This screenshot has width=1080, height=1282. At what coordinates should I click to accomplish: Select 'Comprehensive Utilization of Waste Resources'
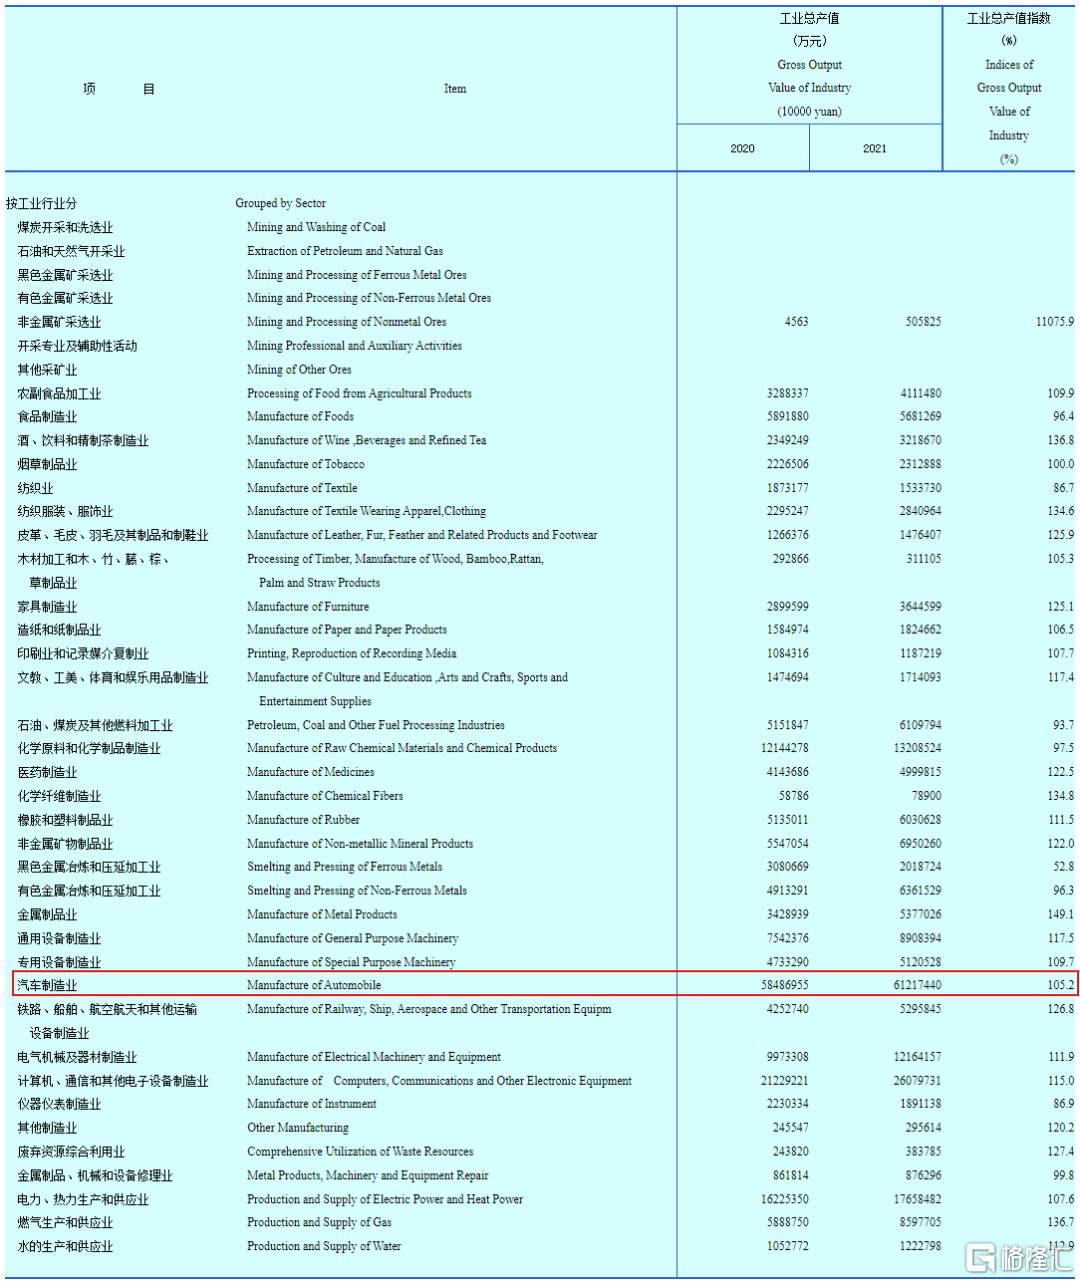tap(360, 1152)
